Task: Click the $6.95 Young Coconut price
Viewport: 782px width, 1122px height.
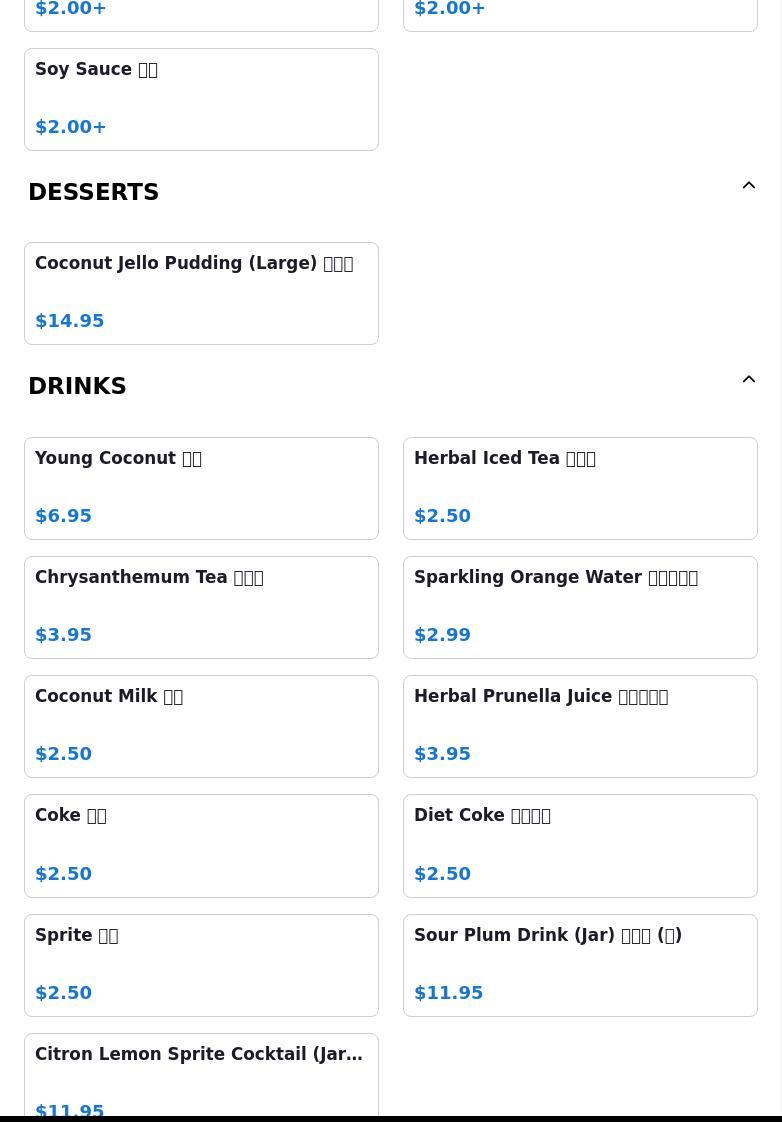Action: pos(63,516)
